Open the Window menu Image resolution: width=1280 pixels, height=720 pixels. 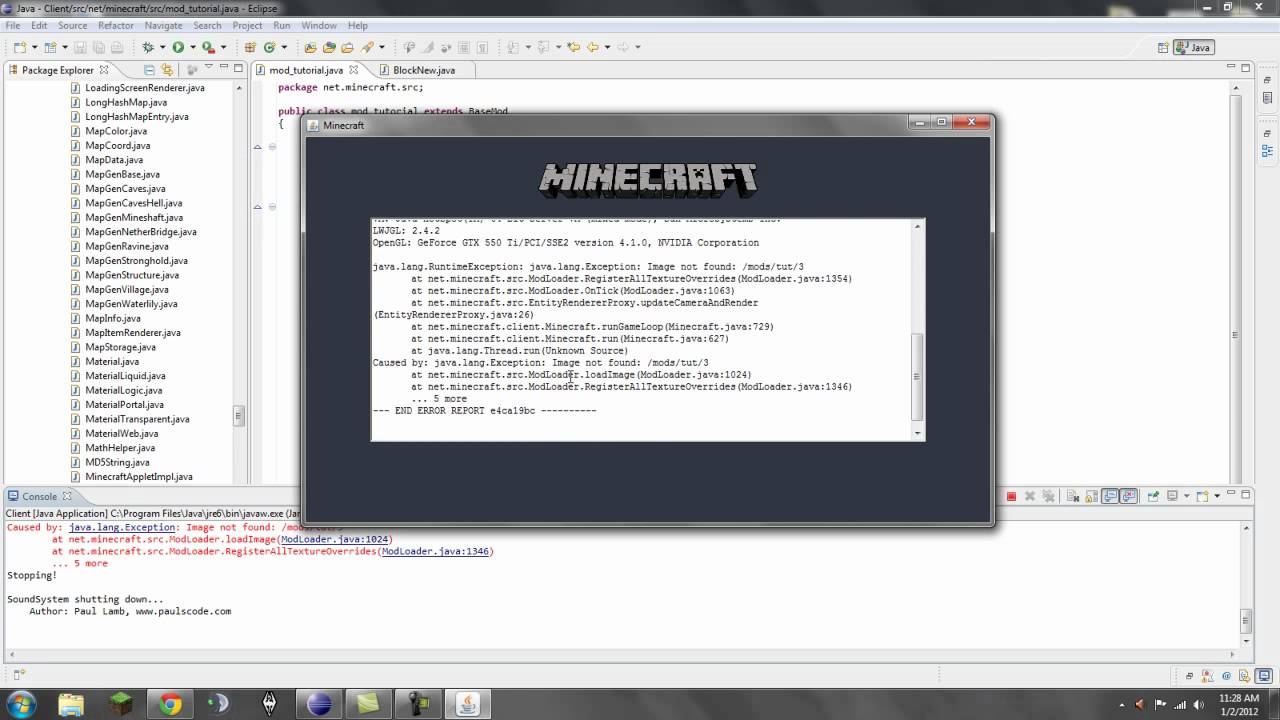(319, 25)
